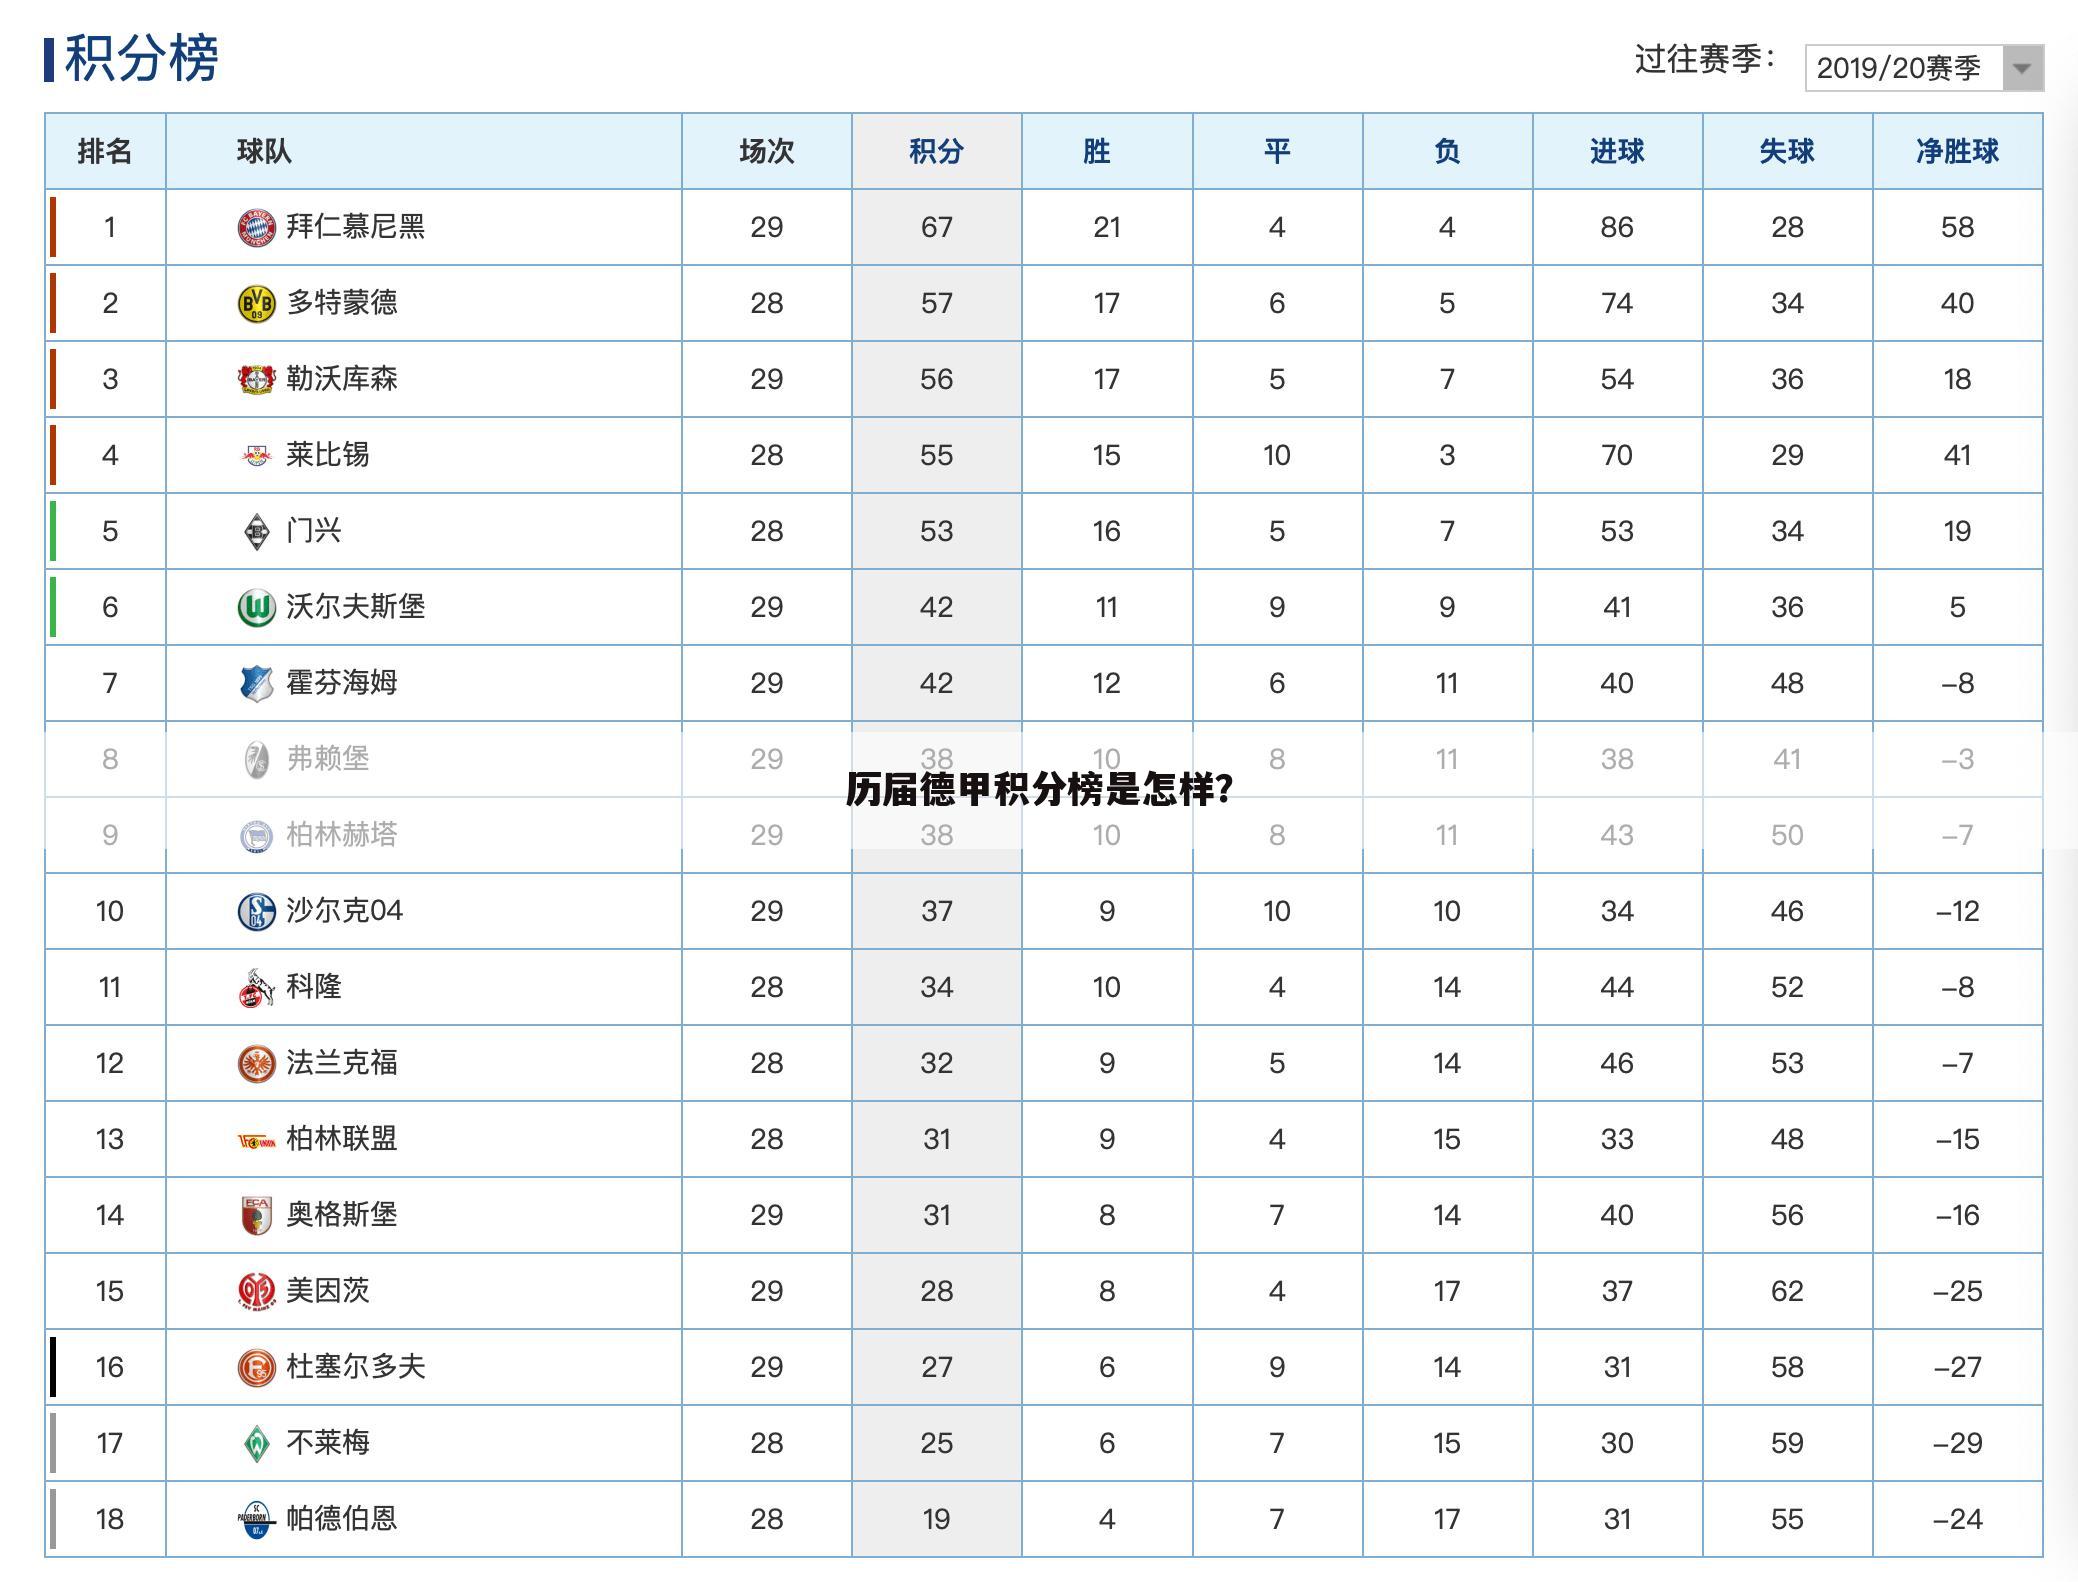This screenshot has height=1582, width=2078.
Task: Click the Bayern Munich club logo
Action: [x=256, y=228]
